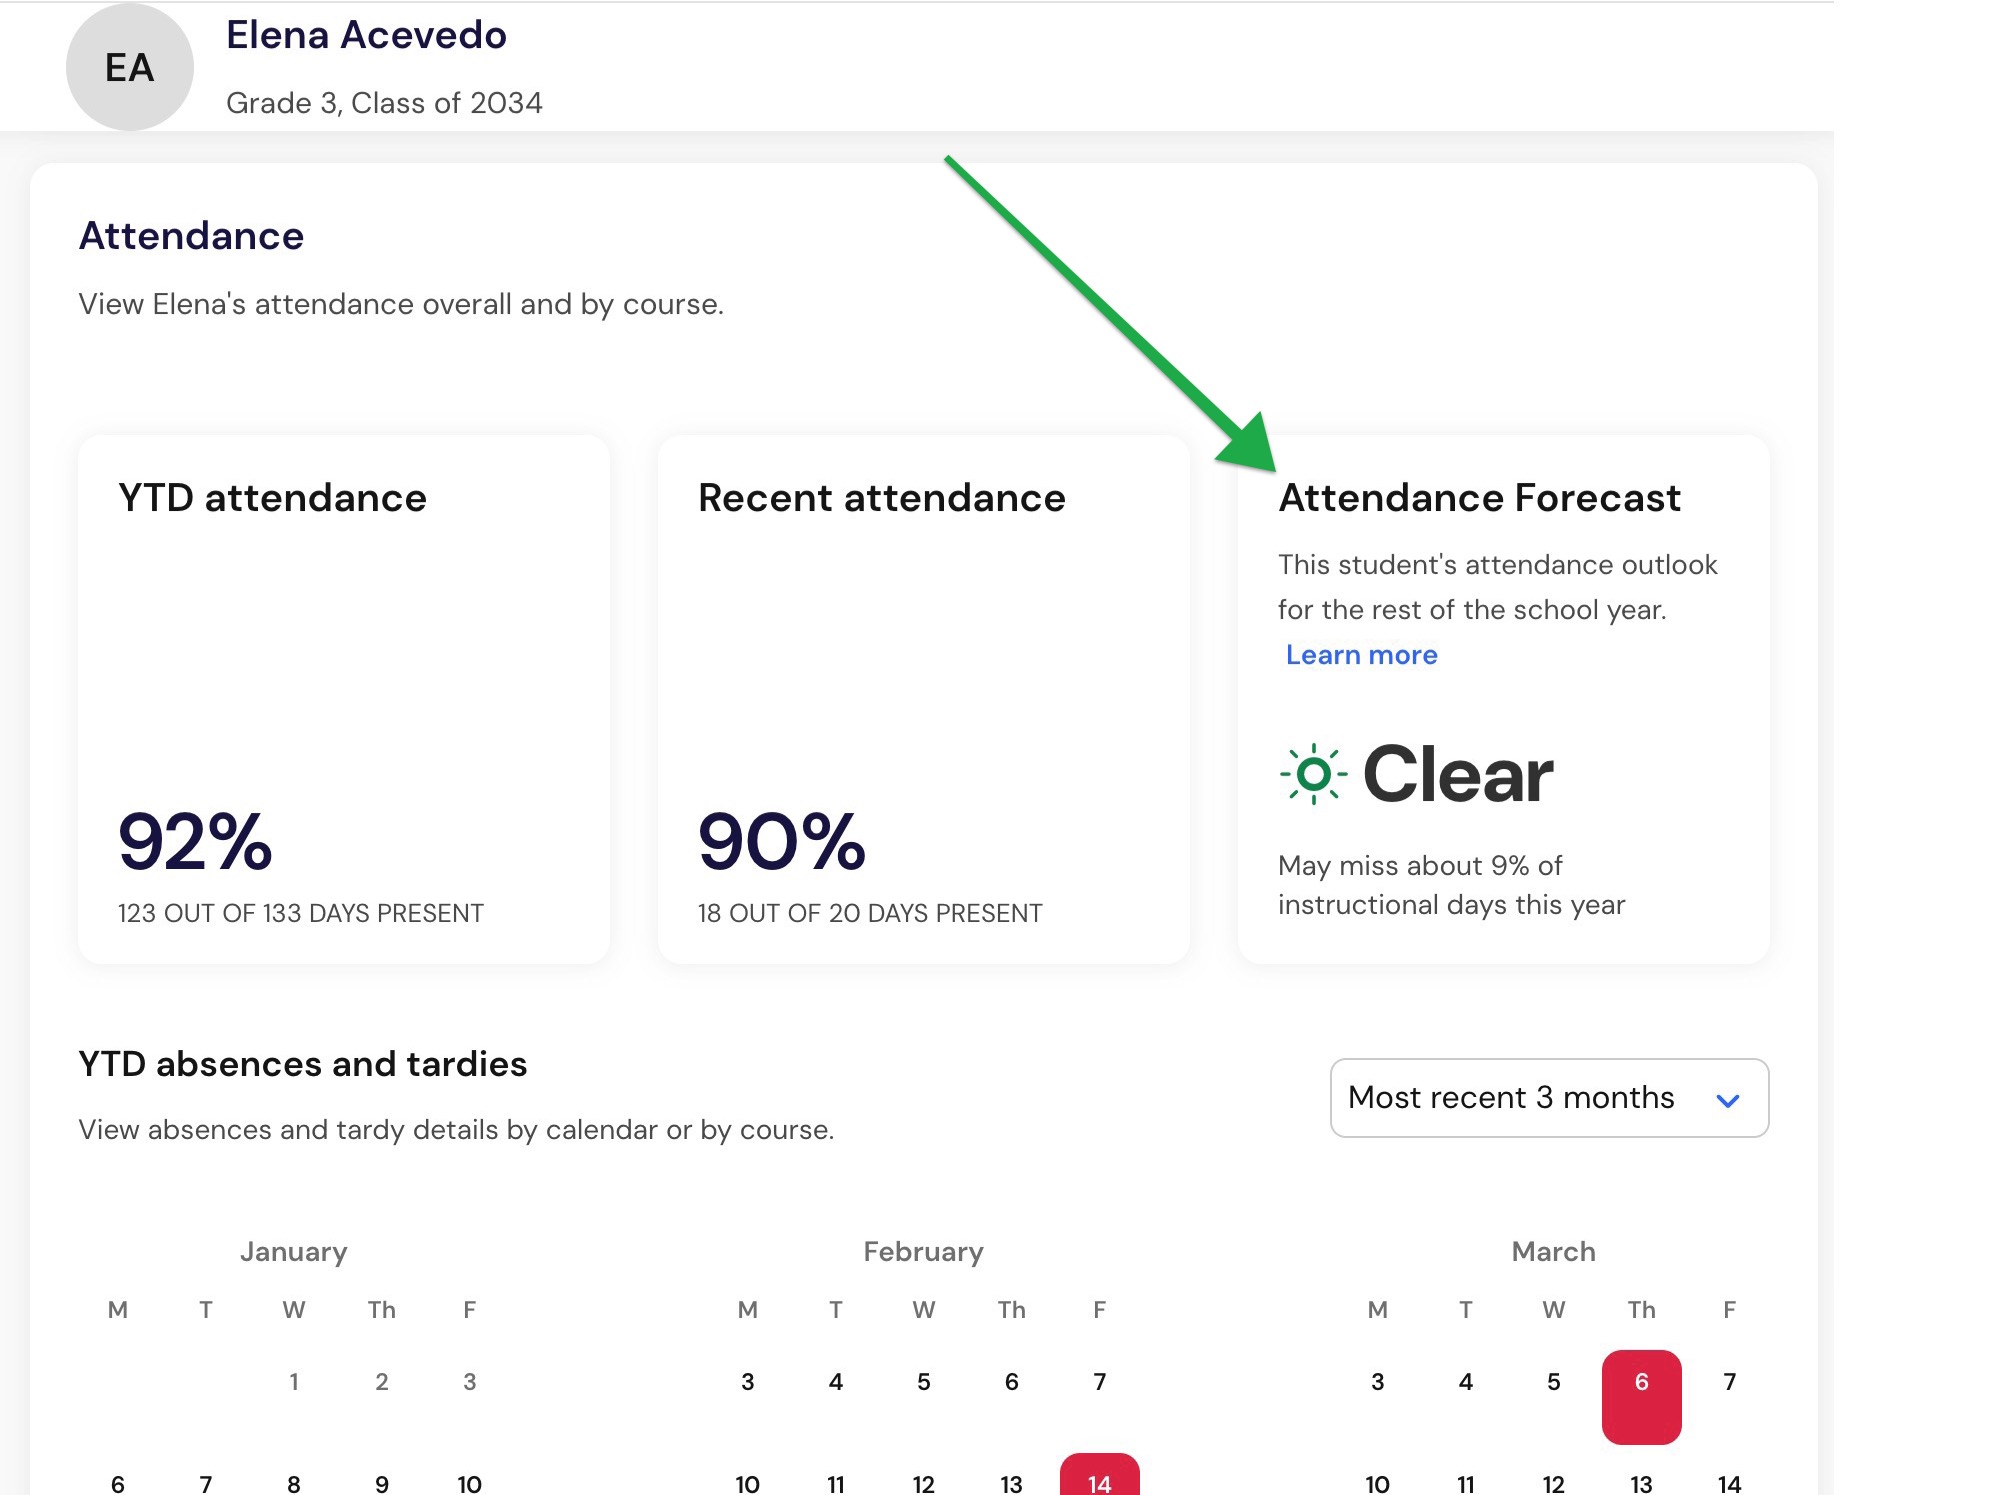
Task: Click the EA avatar circle
Action: [x=129, y=67]
